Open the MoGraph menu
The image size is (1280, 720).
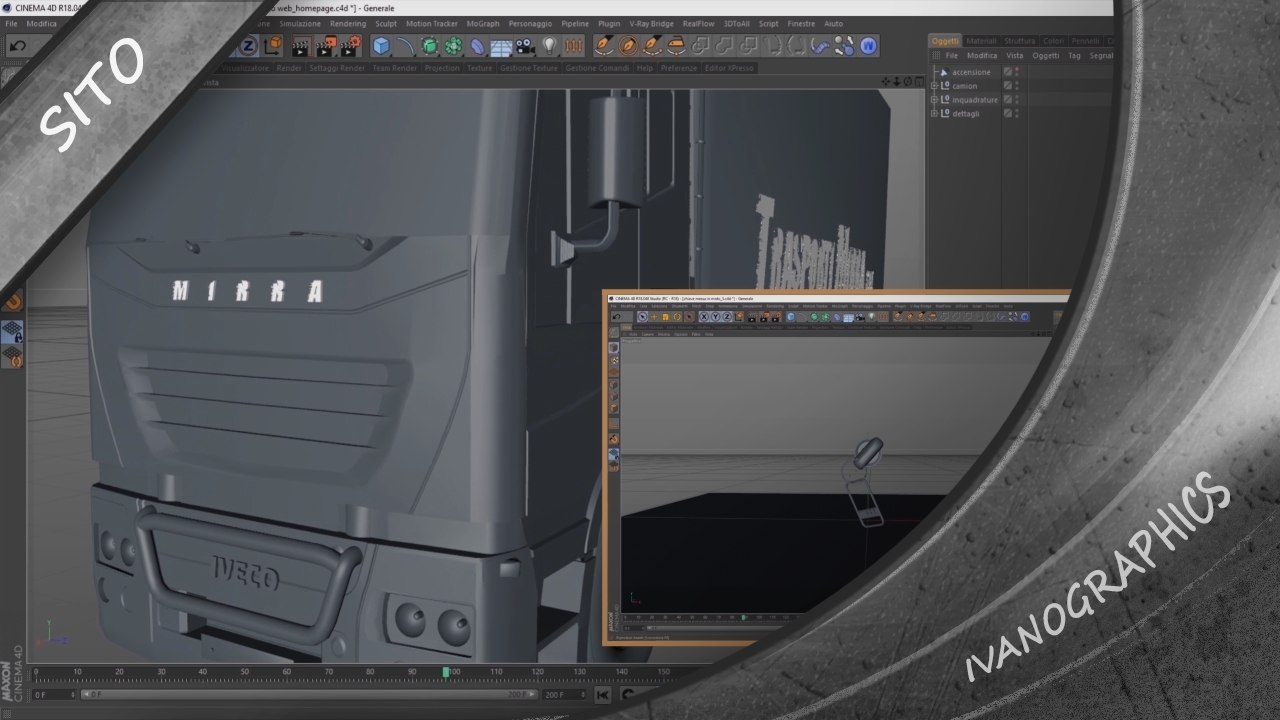pos(483,23)
